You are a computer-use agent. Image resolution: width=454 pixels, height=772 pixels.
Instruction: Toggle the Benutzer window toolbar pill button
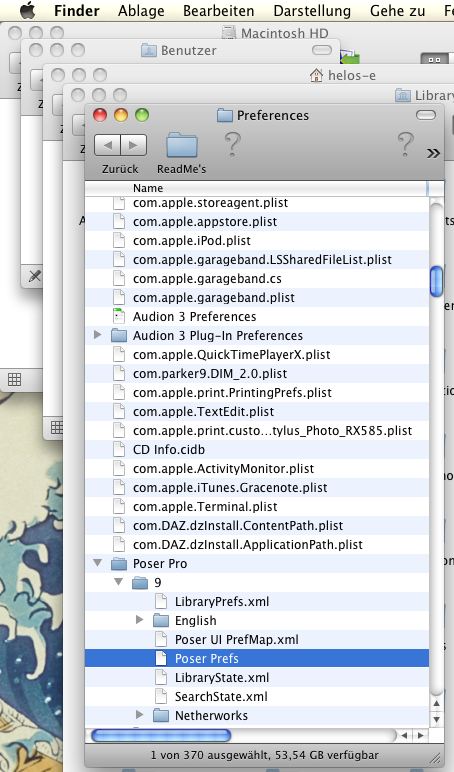point(322,50)
